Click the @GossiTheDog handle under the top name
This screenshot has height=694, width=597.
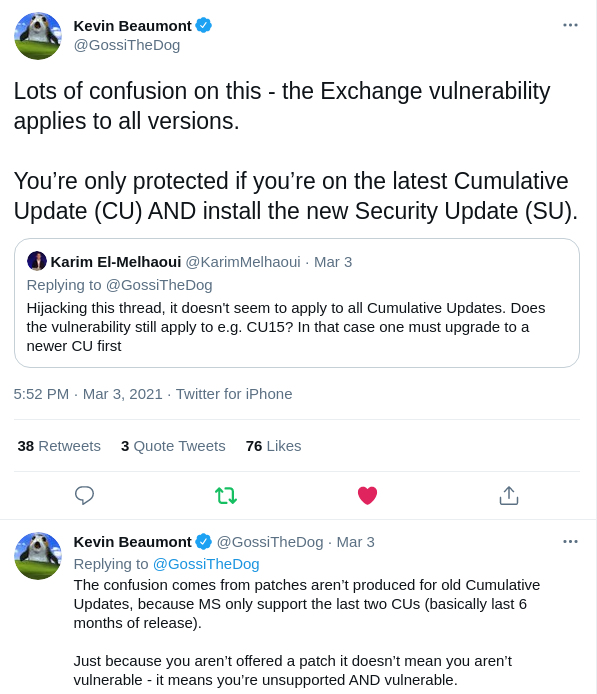coord(127,45)
